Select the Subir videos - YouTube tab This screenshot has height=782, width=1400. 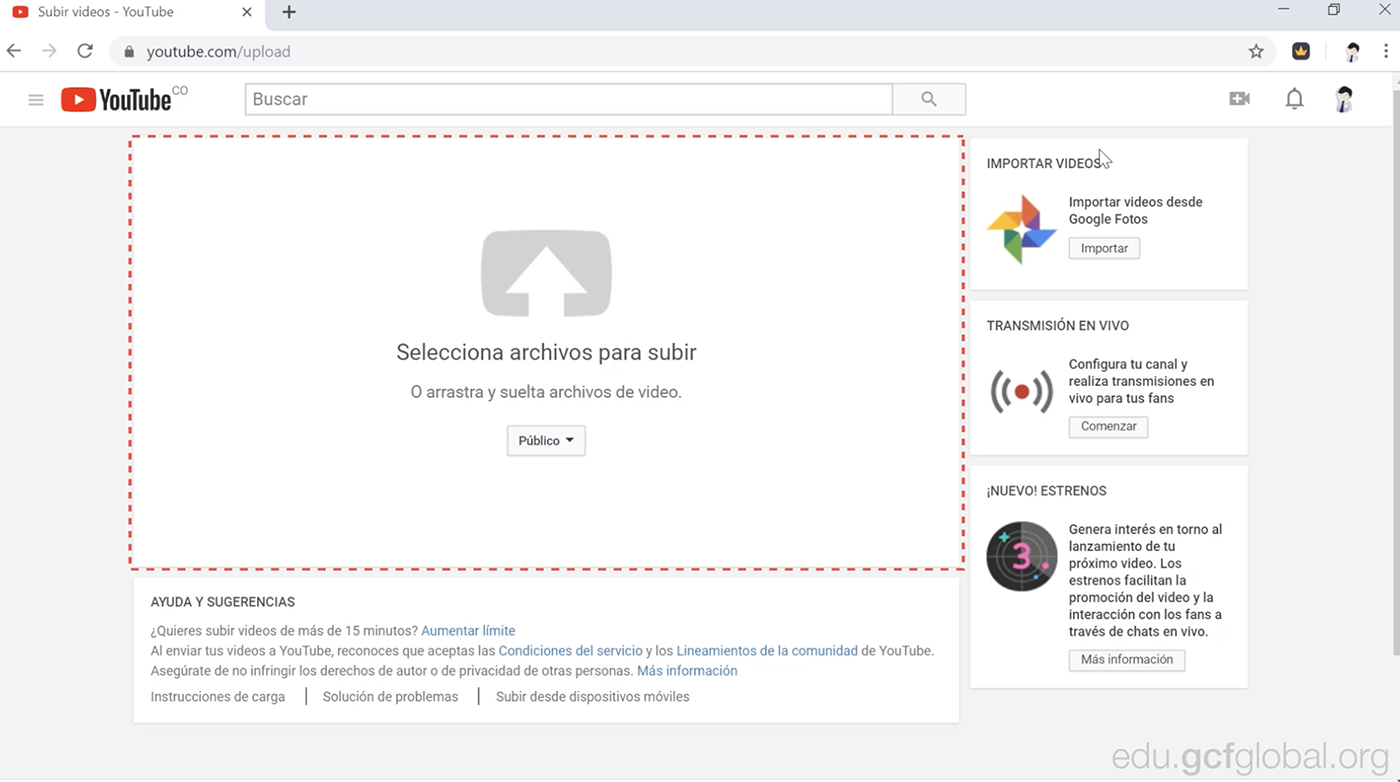(x=133, y=13)
